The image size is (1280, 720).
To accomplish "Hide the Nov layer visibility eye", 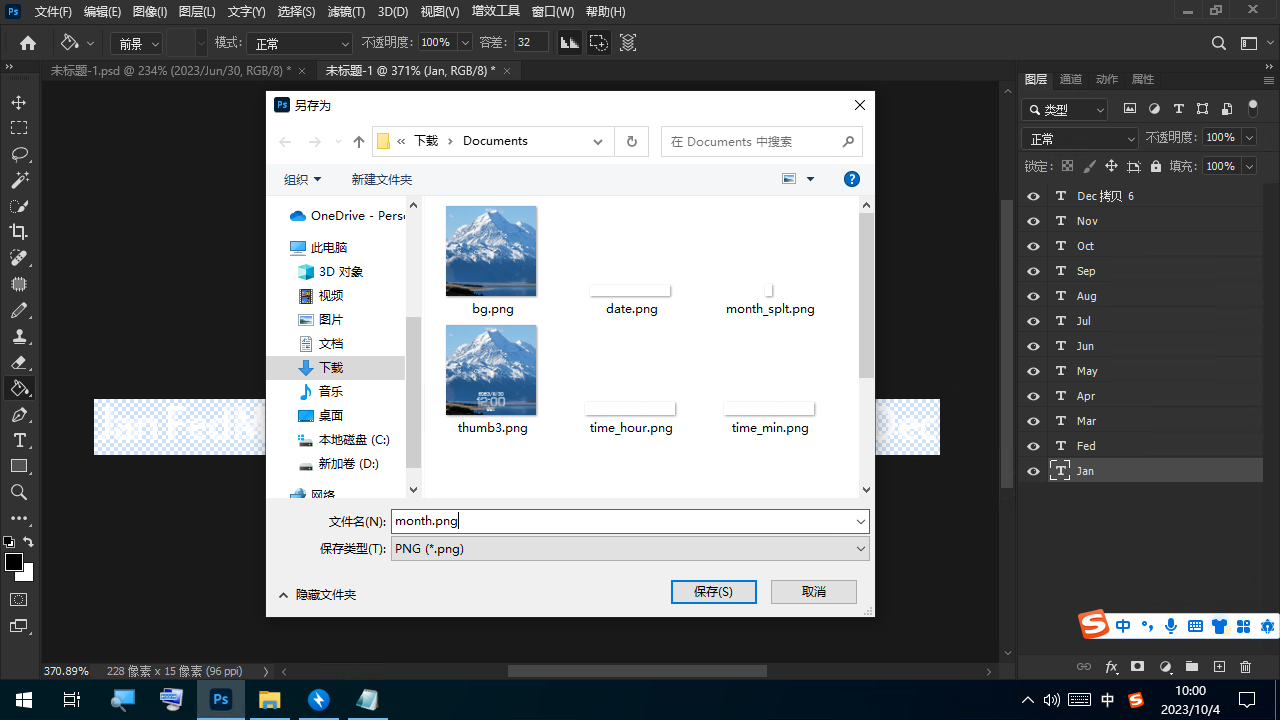I will pos(1033,221).
